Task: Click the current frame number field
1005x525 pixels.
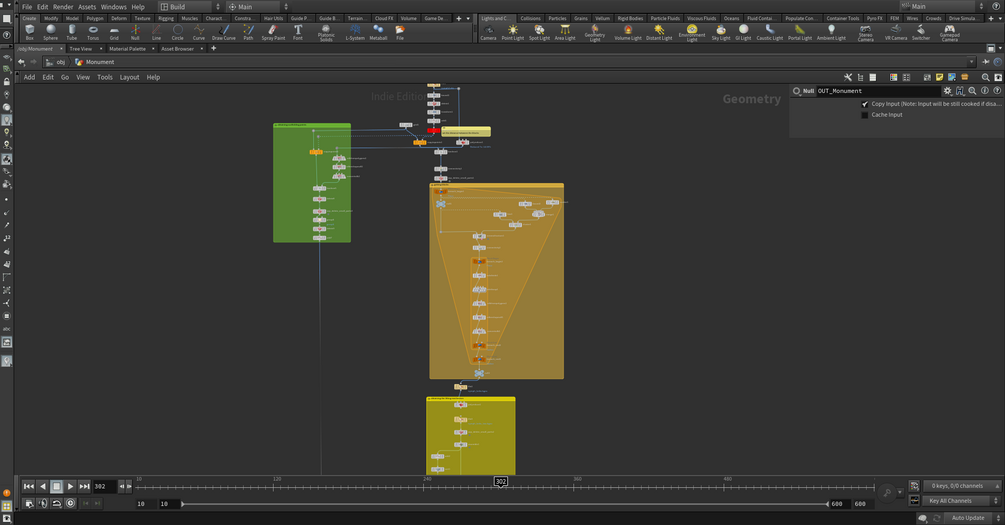Action: pos(104,487)
